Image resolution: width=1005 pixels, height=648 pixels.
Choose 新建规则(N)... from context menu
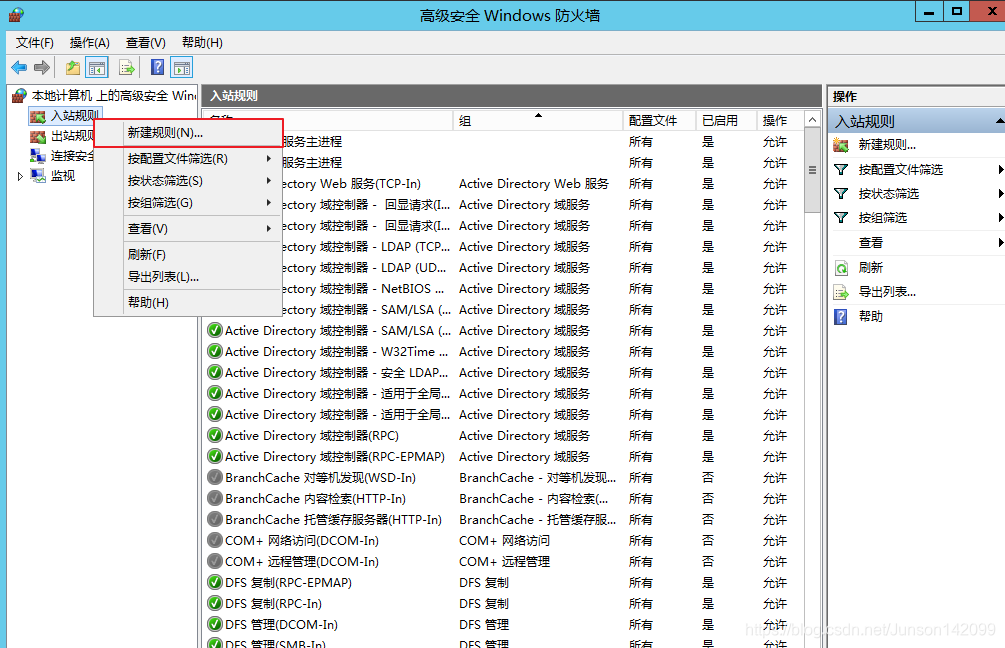click(188, 133)
